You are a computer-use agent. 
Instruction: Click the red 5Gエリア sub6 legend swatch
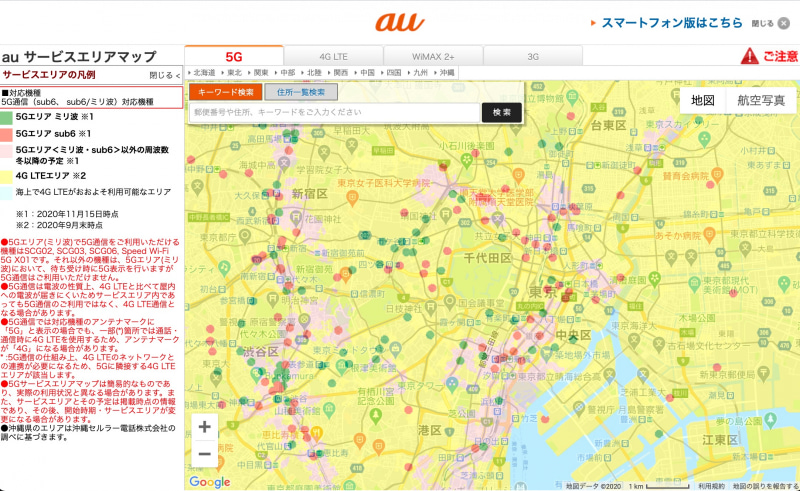(6, 134)
